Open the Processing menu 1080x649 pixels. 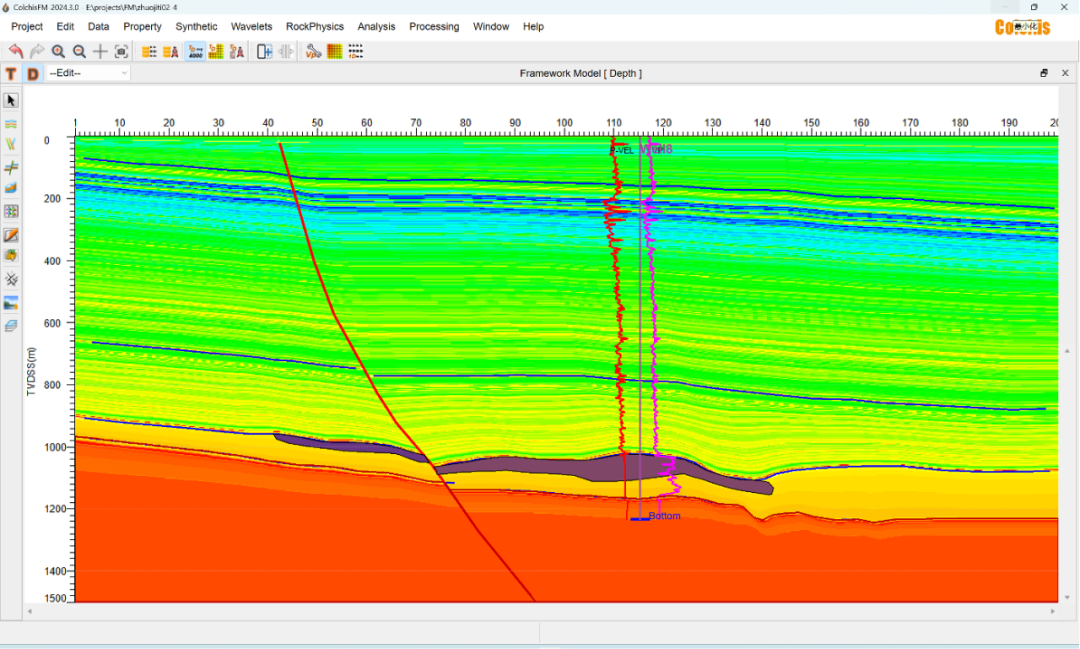(434, 27)
